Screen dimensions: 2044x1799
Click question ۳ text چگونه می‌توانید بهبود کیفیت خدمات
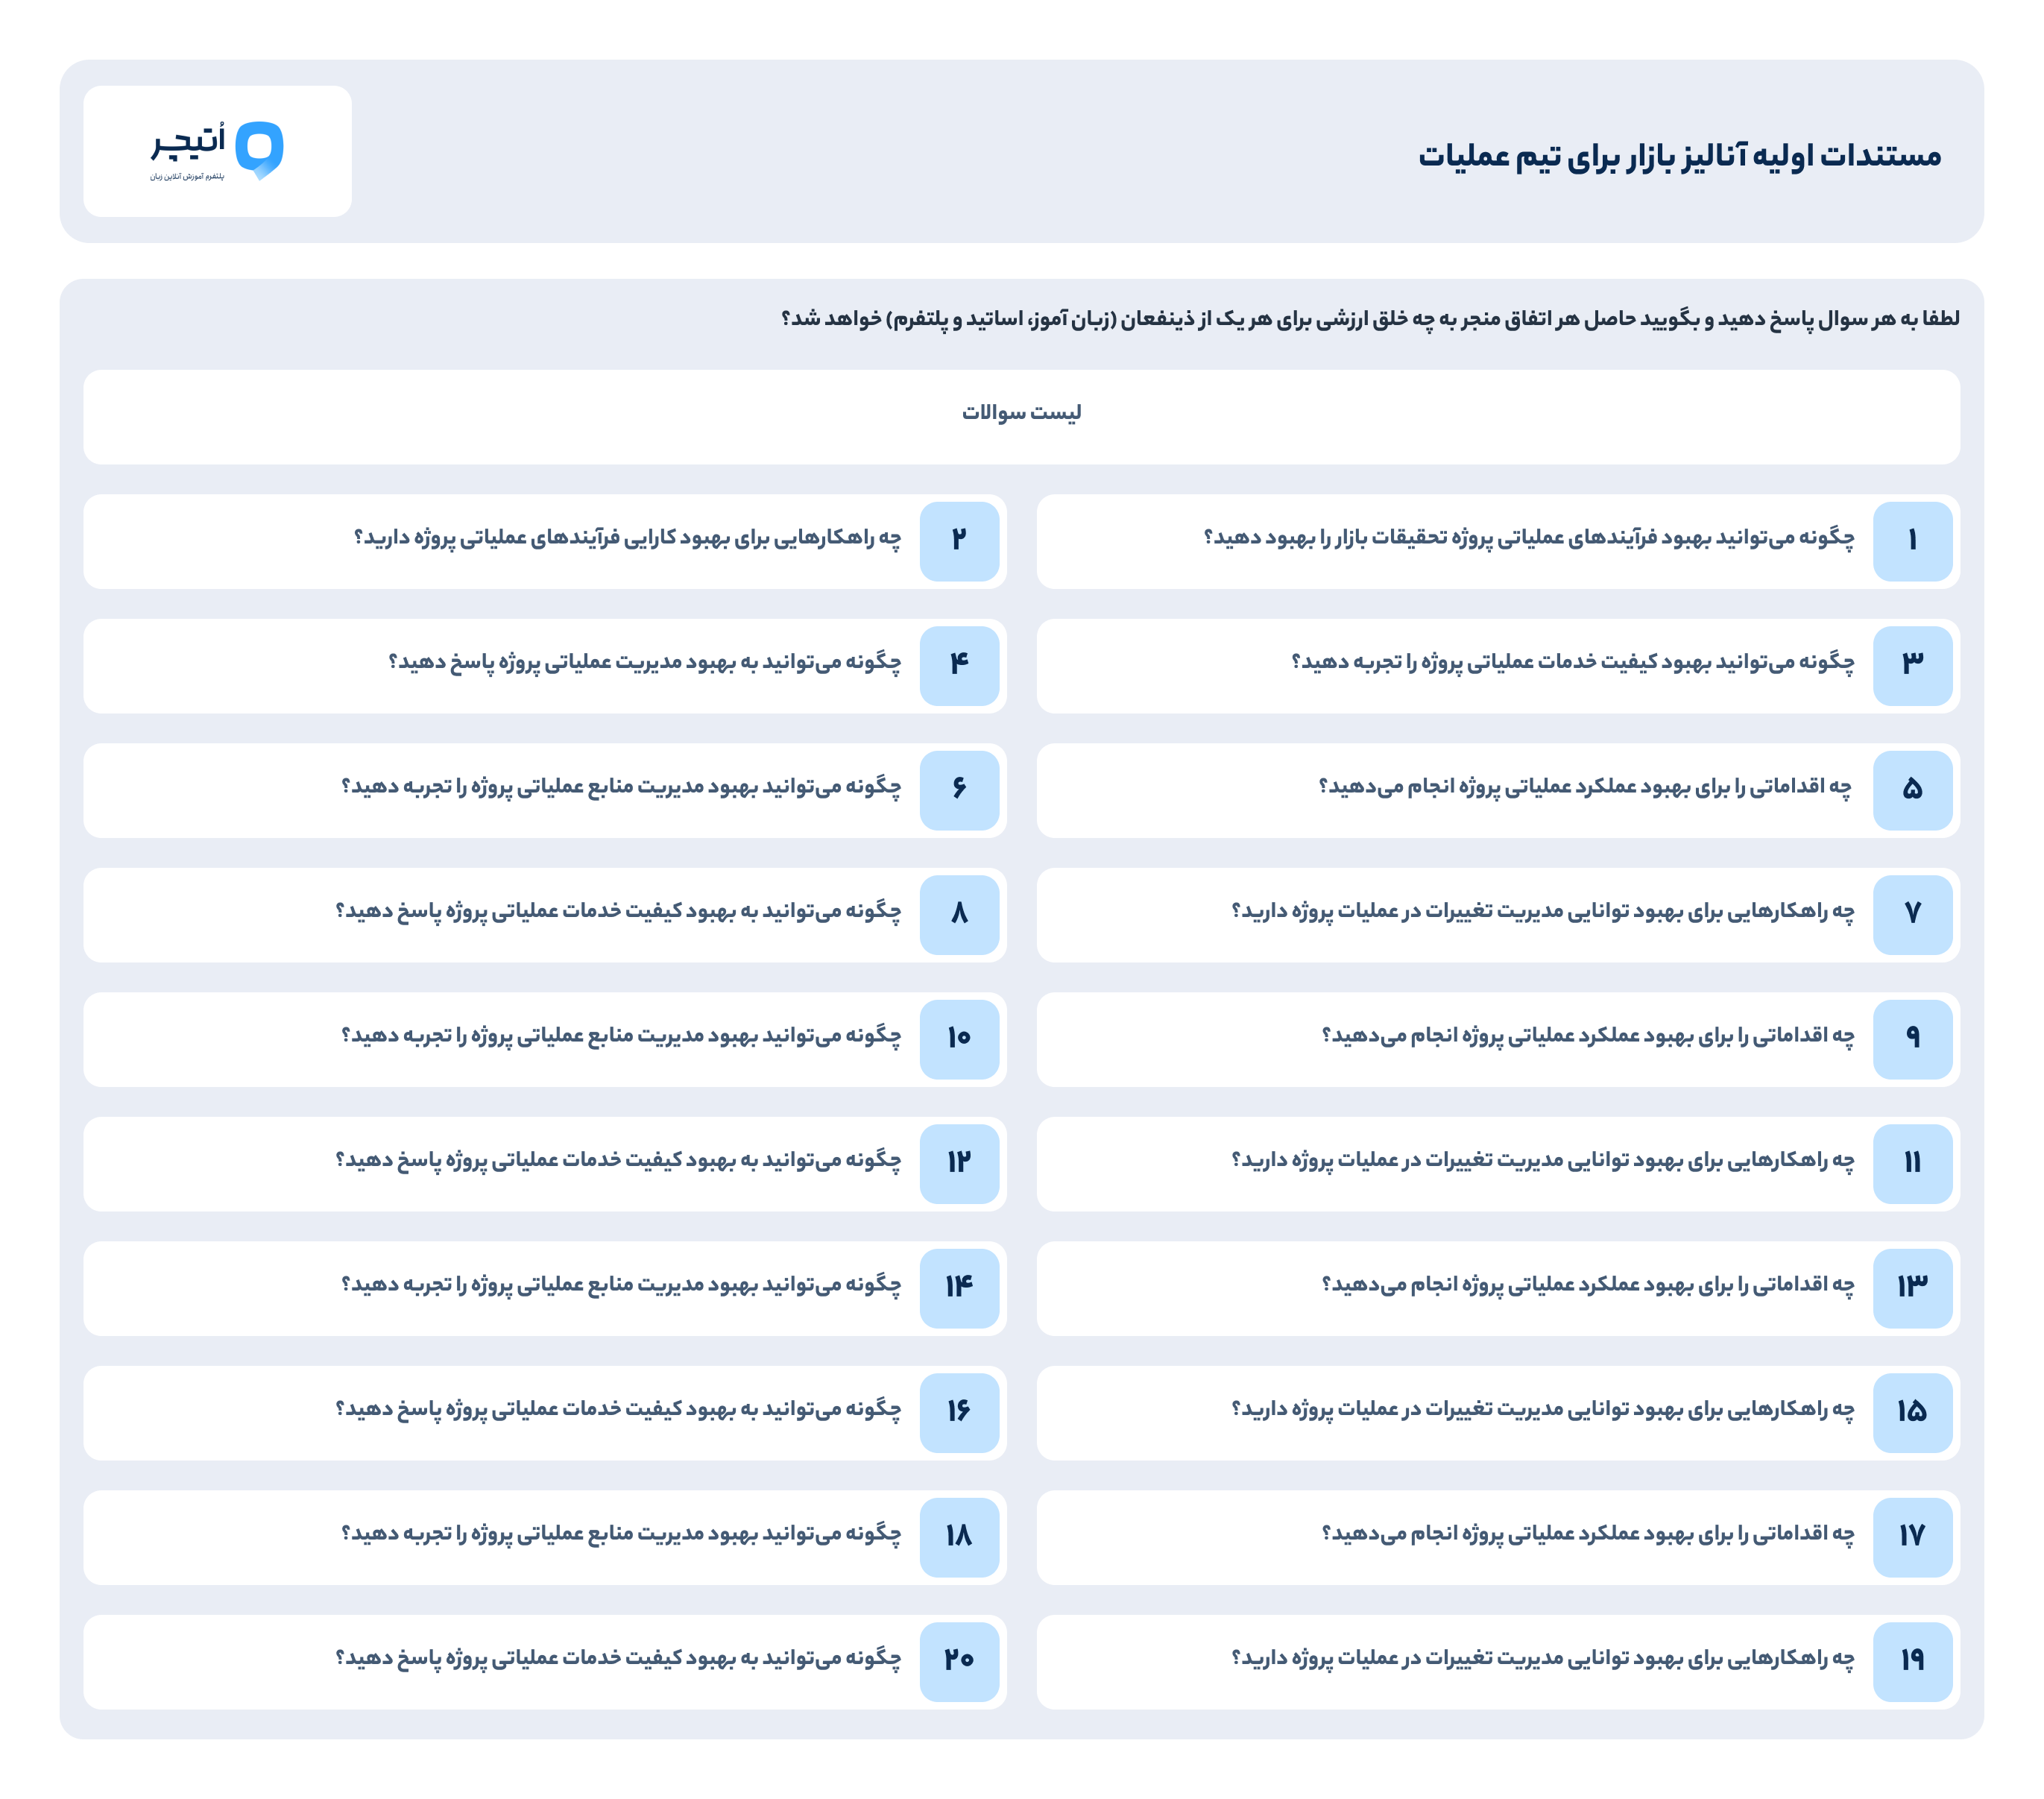[1572, 662]
